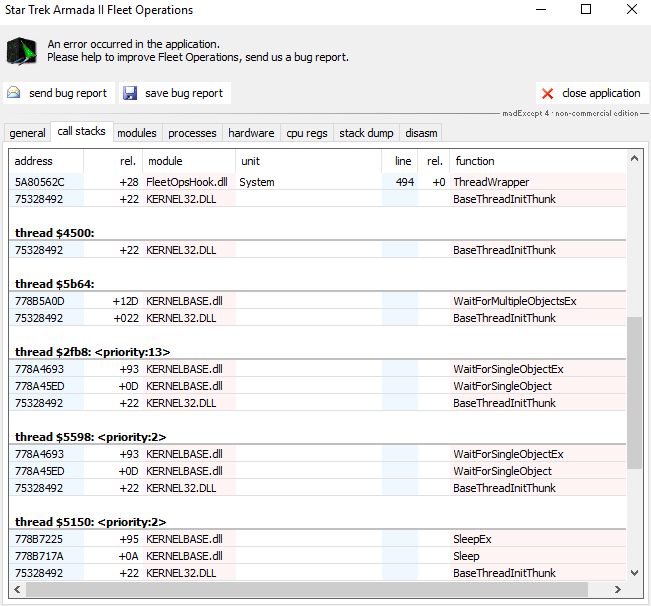The width and height of the screenshot is (651, 606).
Task: Click line number 494
Action: (399, 182)
